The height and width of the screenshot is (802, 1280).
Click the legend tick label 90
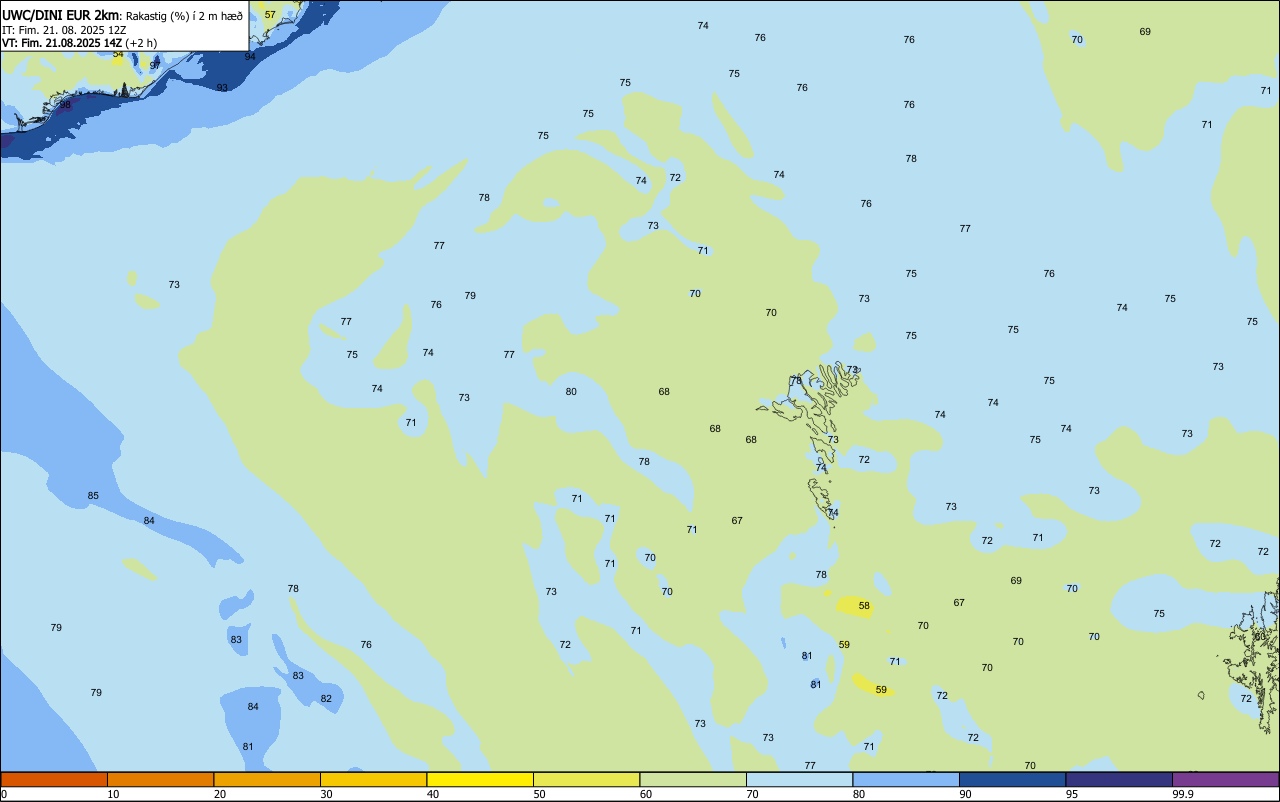pos(966,794)
